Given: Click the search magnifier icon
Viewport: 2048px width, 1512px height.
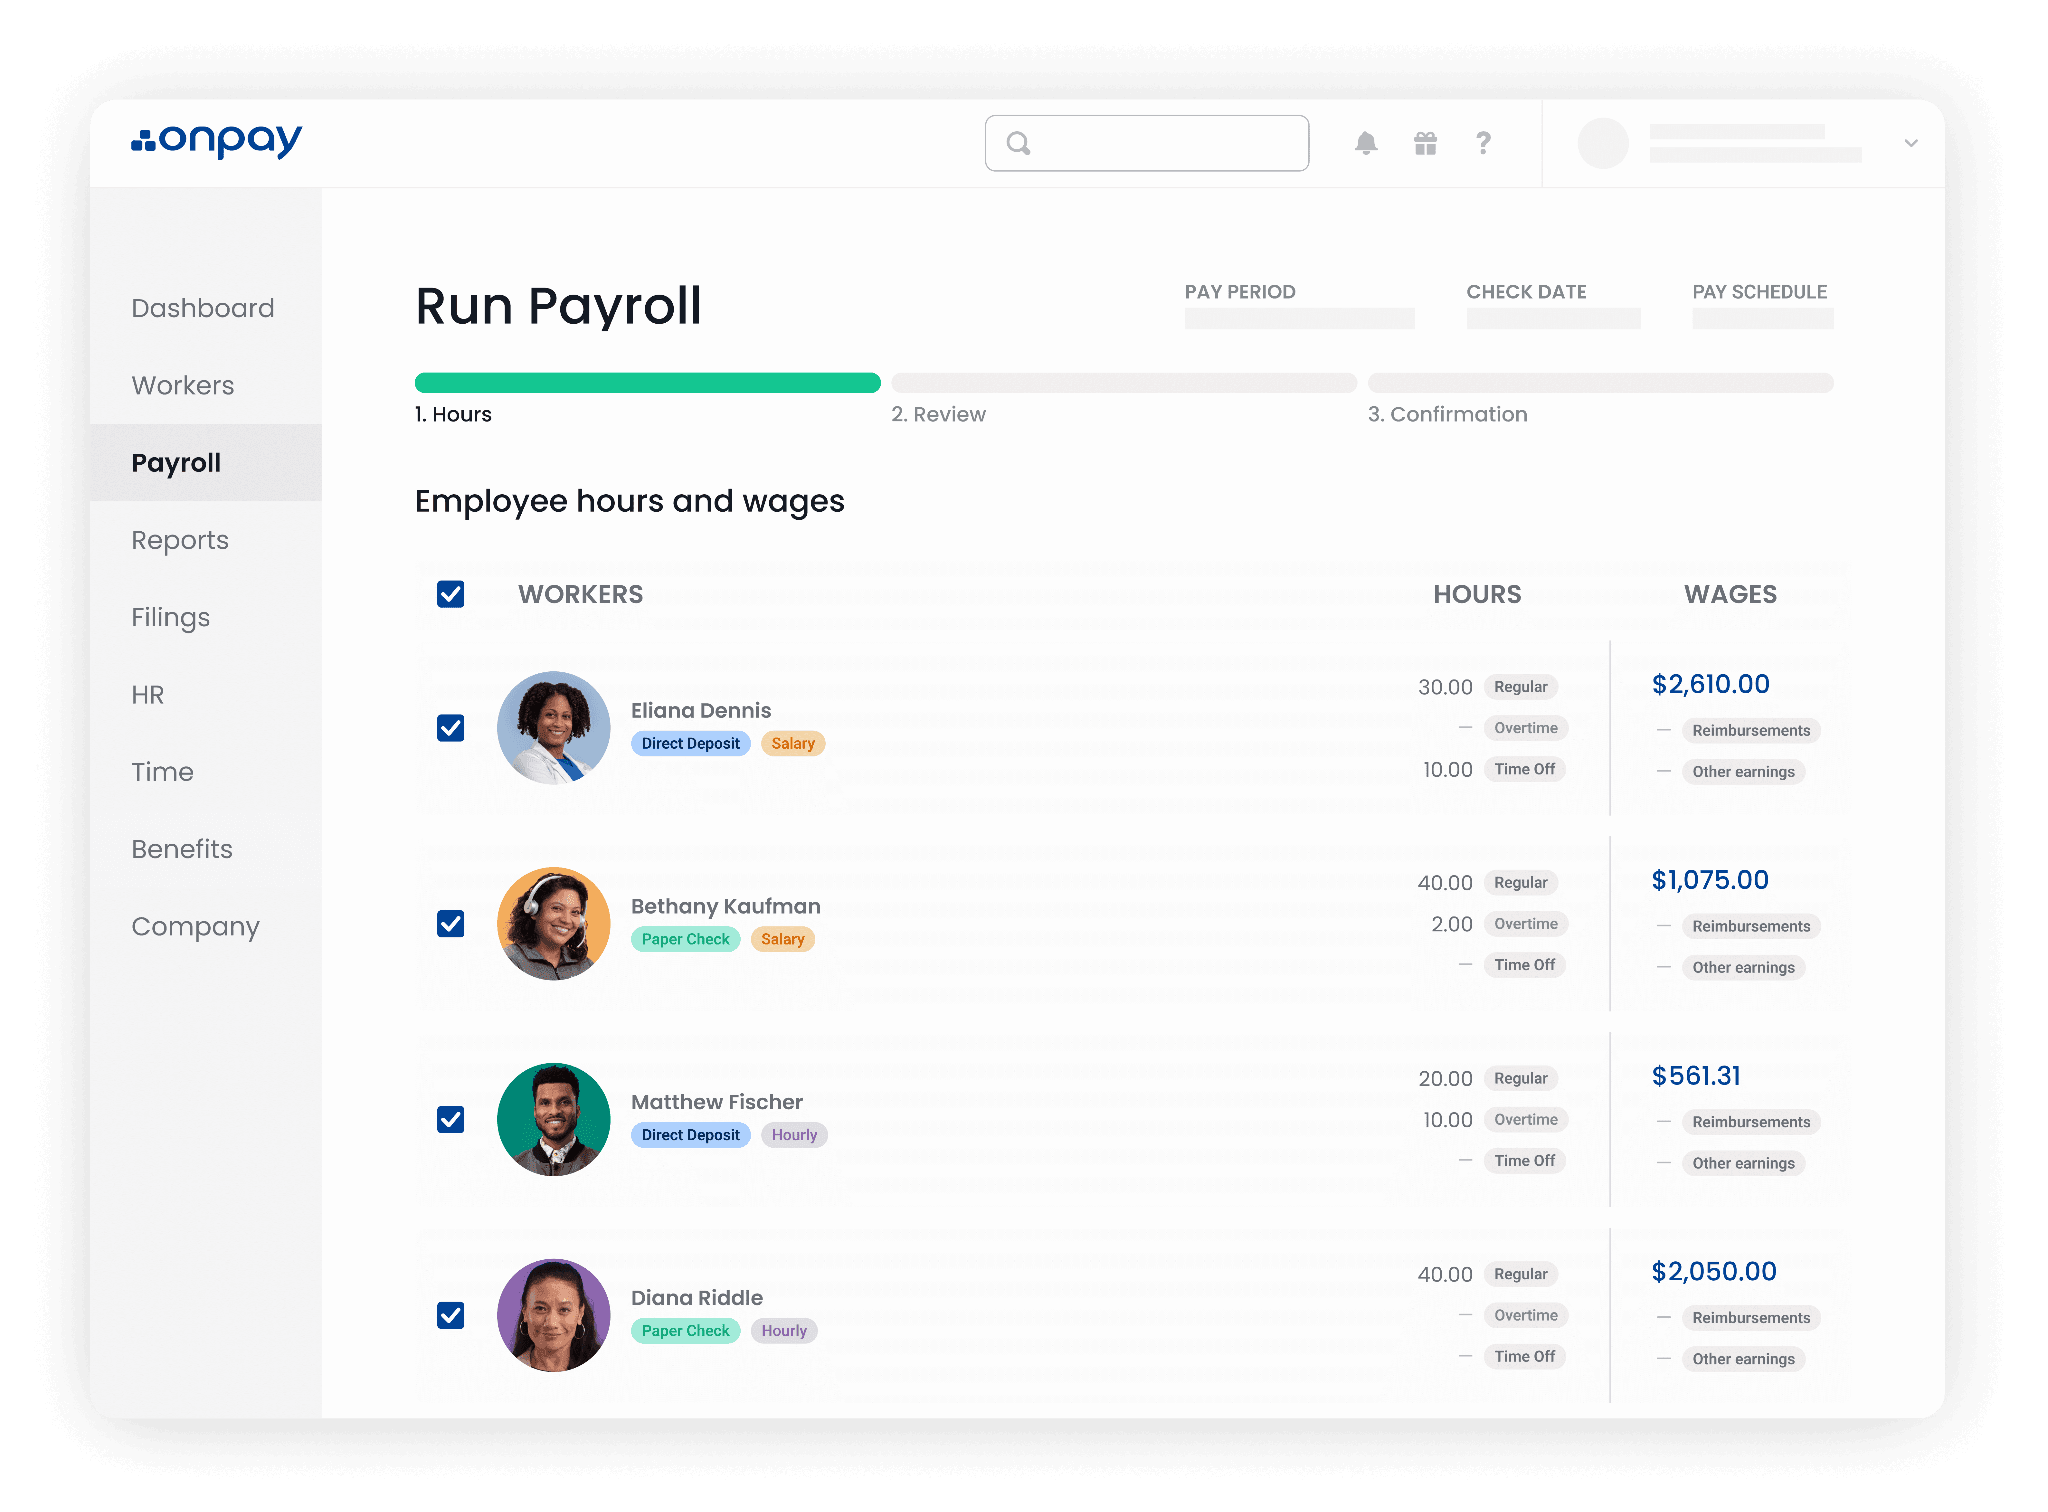Looking at the screenshot, I should (x=1018, y=143).
